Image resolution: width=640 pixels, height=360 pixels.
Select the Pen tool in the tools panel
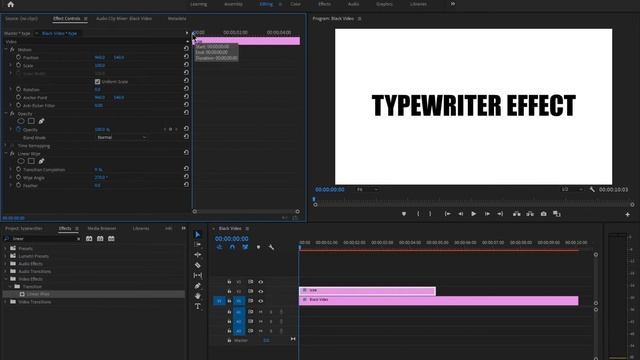(198, 286)
